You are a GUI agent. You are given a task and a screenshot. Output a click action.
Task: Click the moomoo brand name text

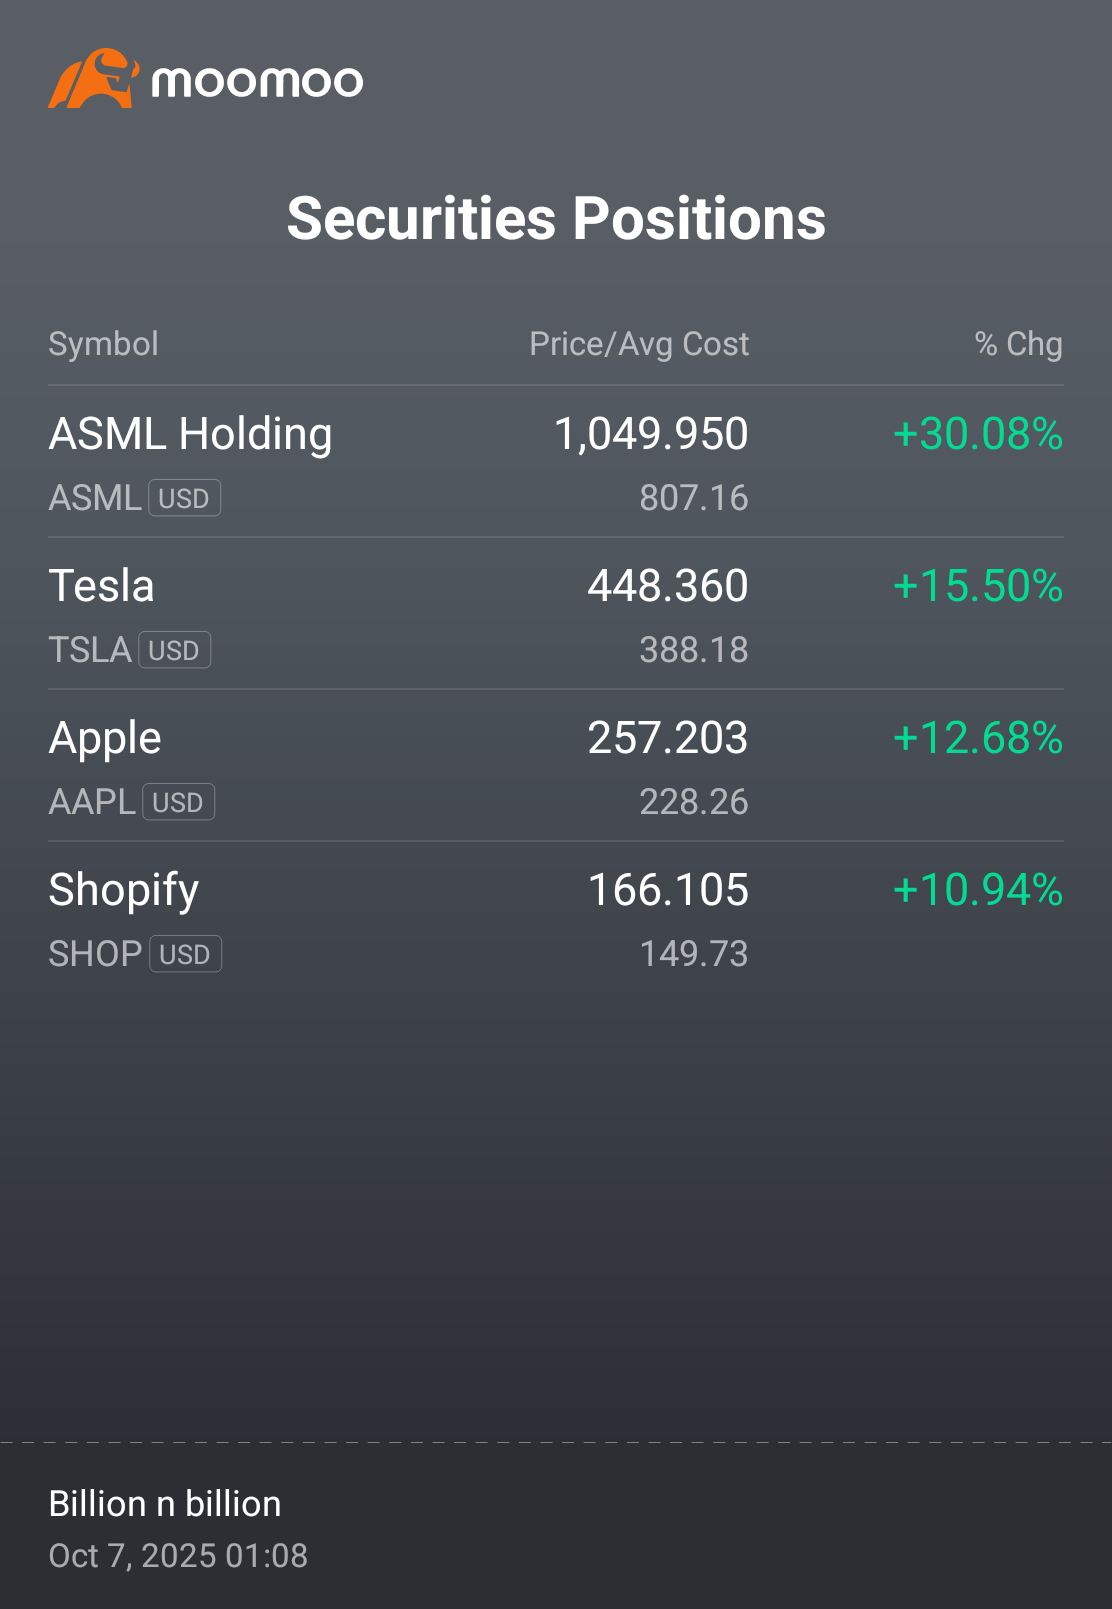point(257,82)
